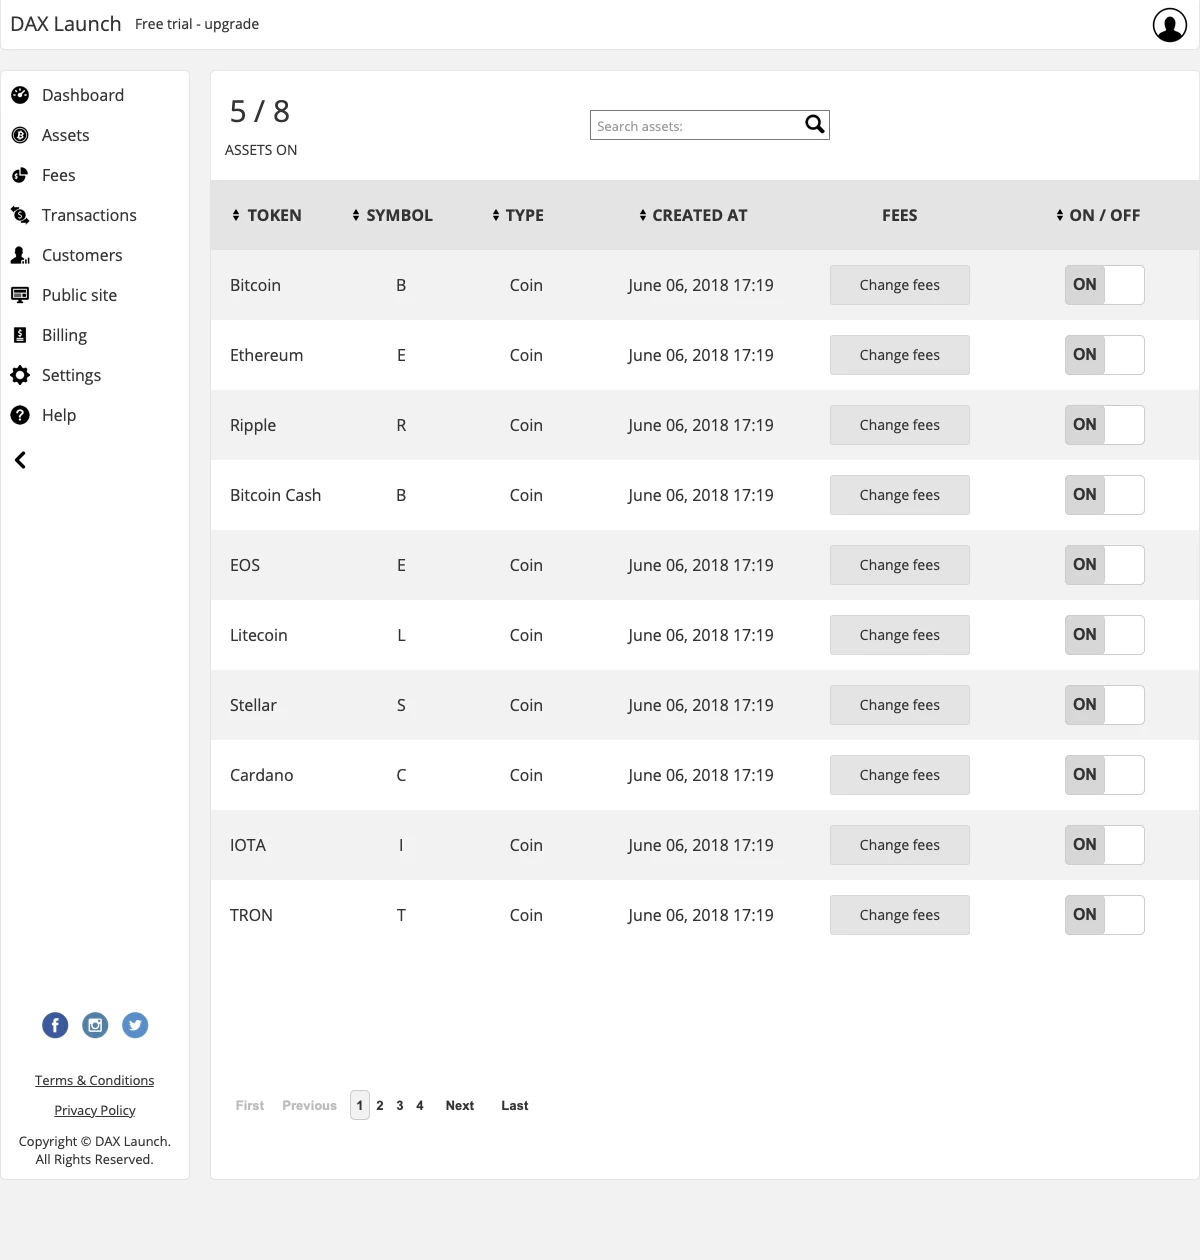This screenshot has width=1200, height=1260.
Task: Click the Dashboard gauge icon
Action: (20, 95)
